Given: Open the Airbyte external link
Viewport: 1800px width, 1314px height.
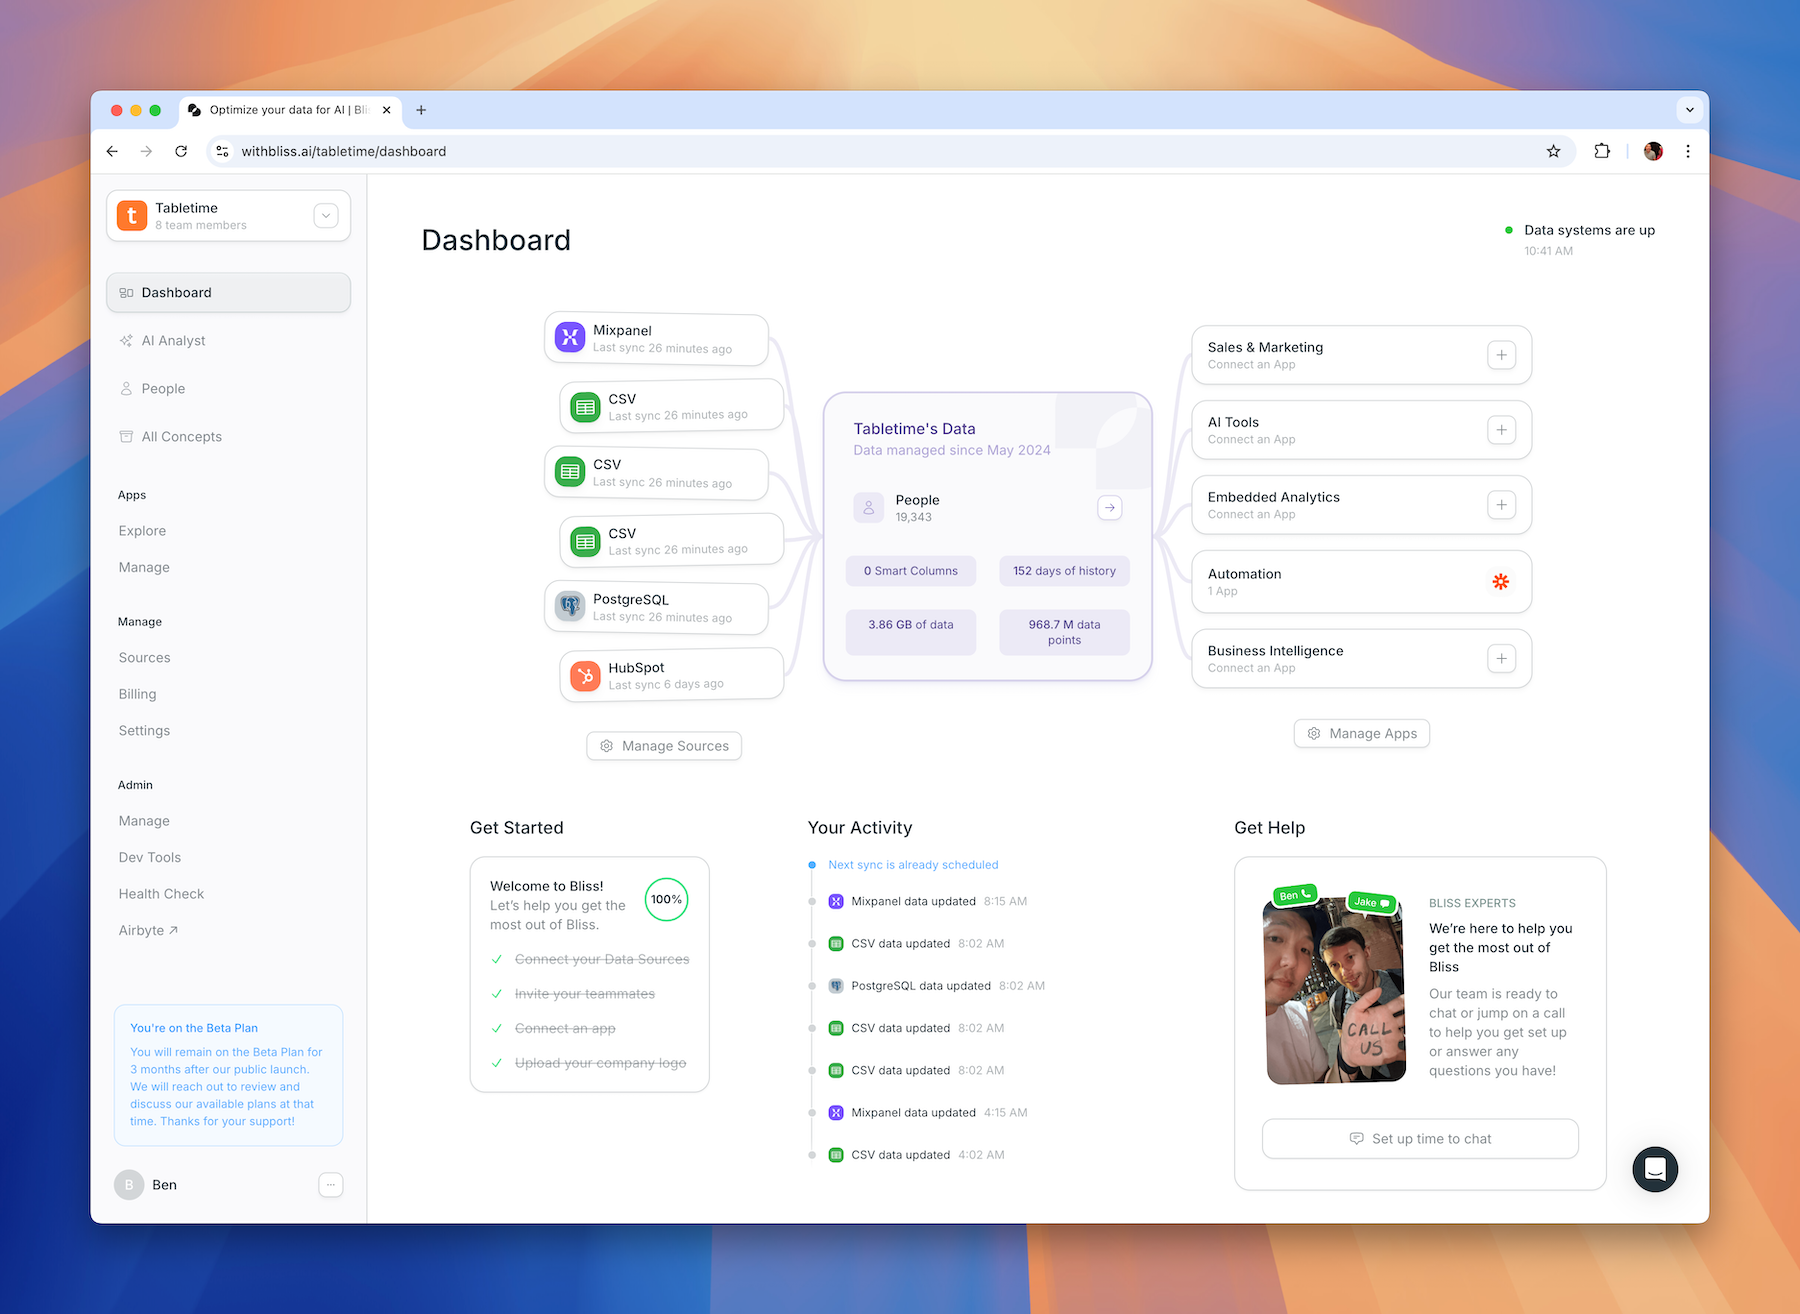Looking at the screenshot, I should 148,931.
